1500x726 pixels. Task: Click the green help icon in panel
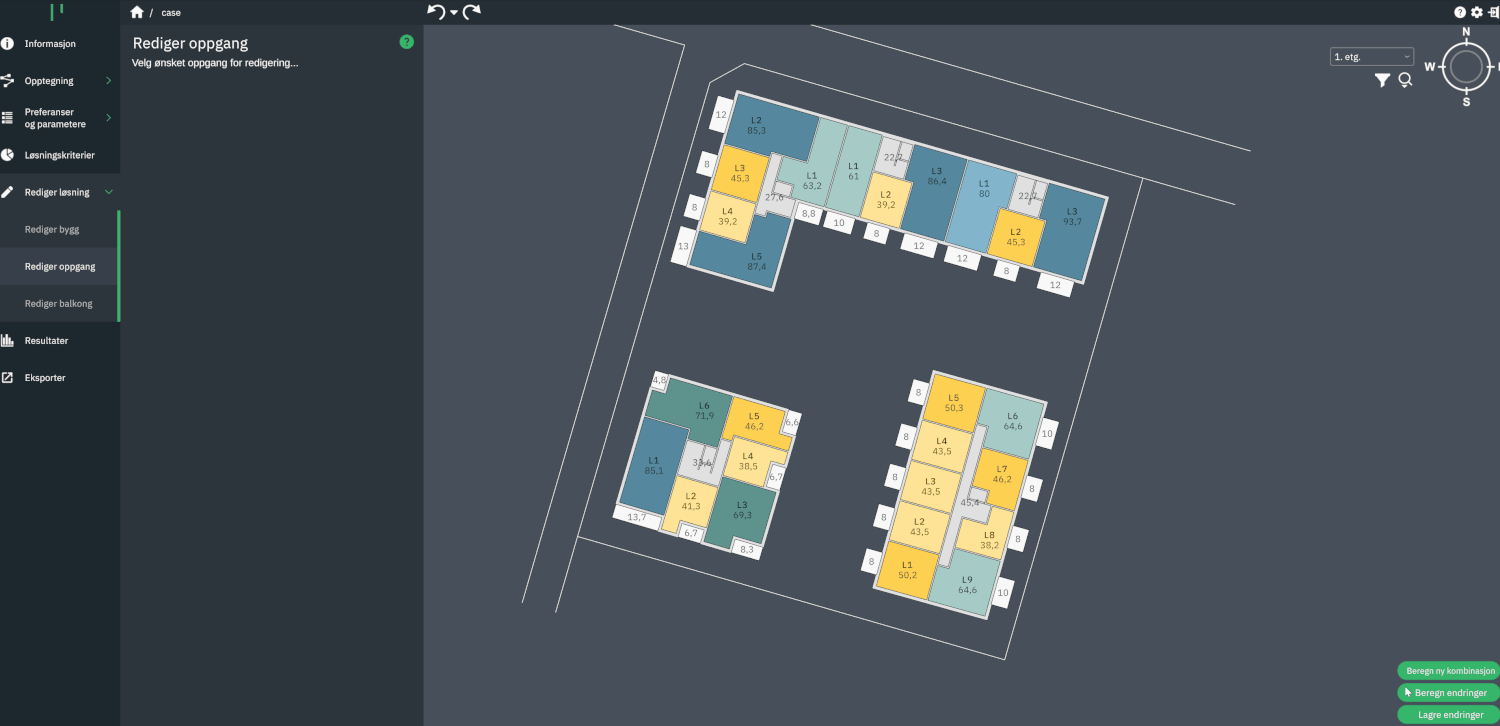[x=406, y=42]
